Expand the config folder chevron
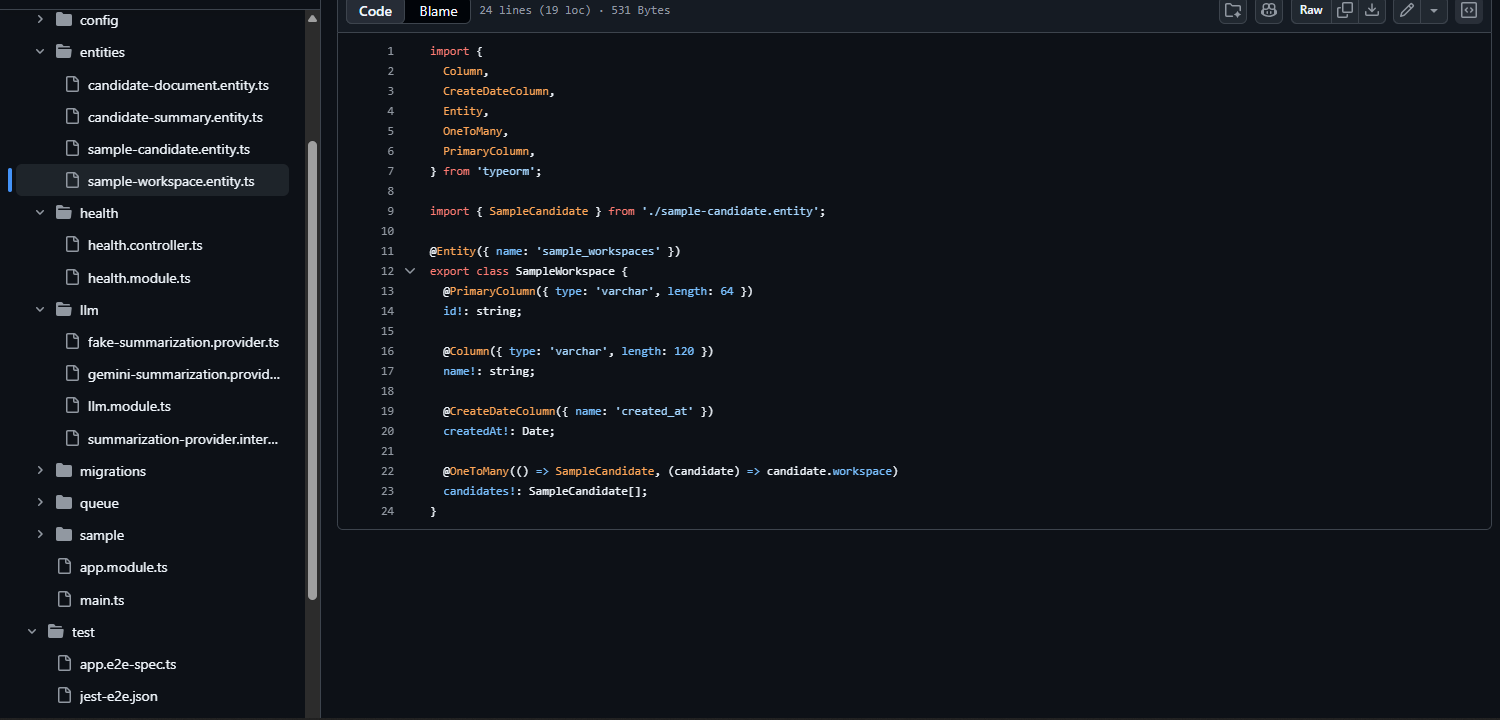 pos(40,20)
